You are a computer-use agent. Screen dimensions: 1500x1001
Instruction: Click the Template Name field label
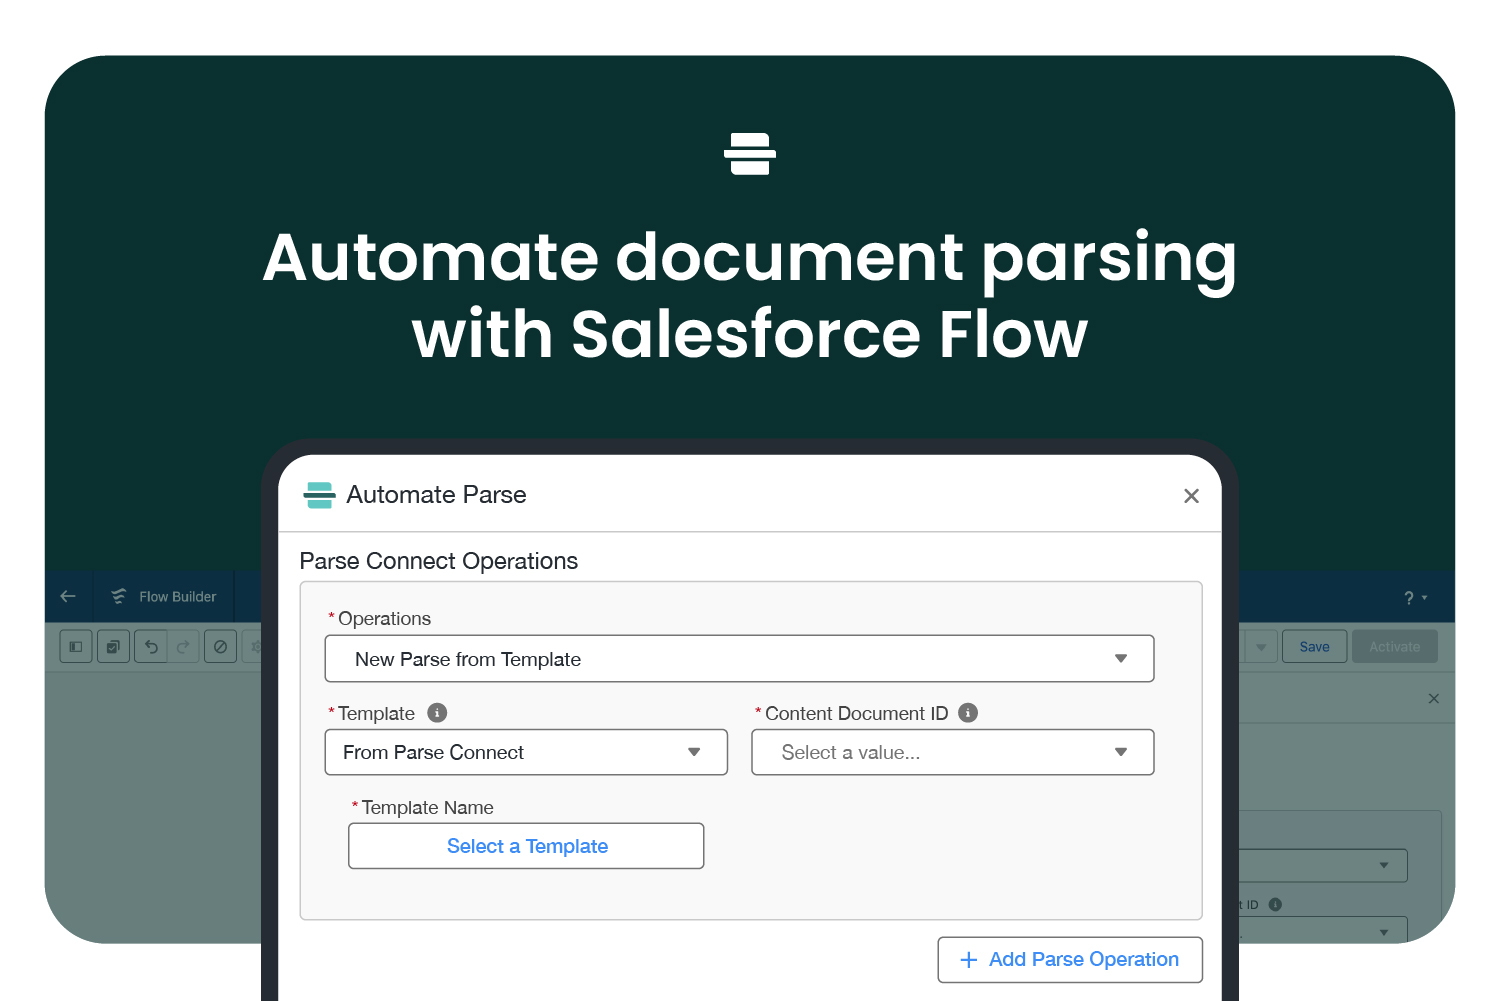click(427, 807)
